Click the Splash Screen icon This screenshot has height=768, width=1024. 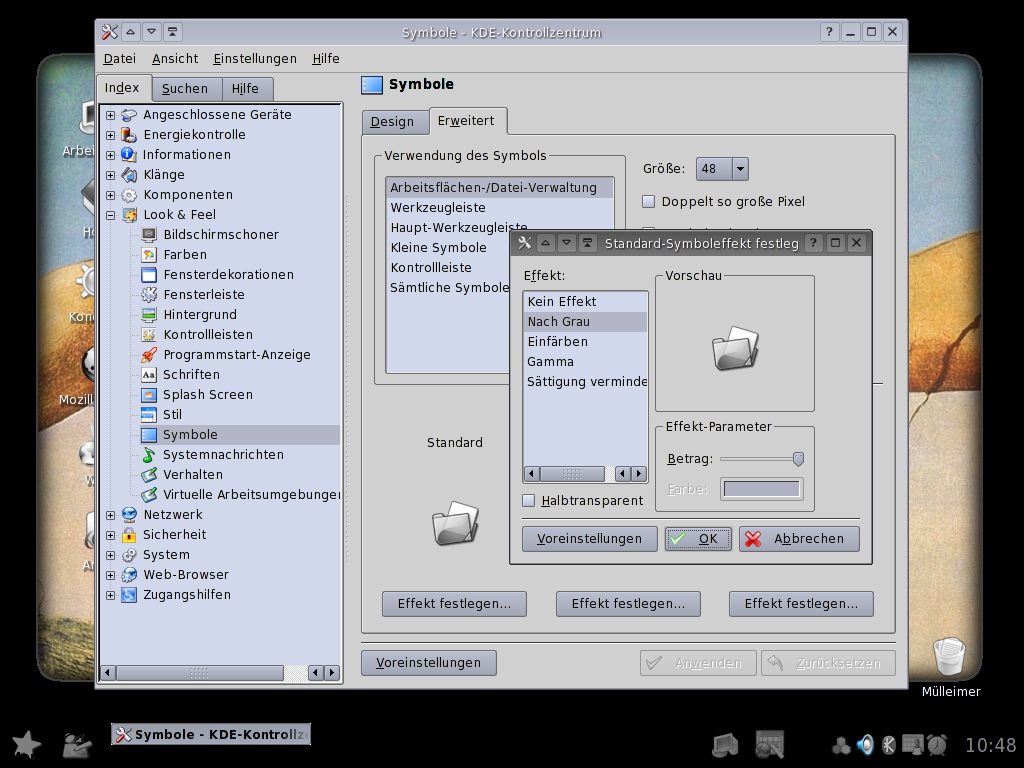pos(149,394)
